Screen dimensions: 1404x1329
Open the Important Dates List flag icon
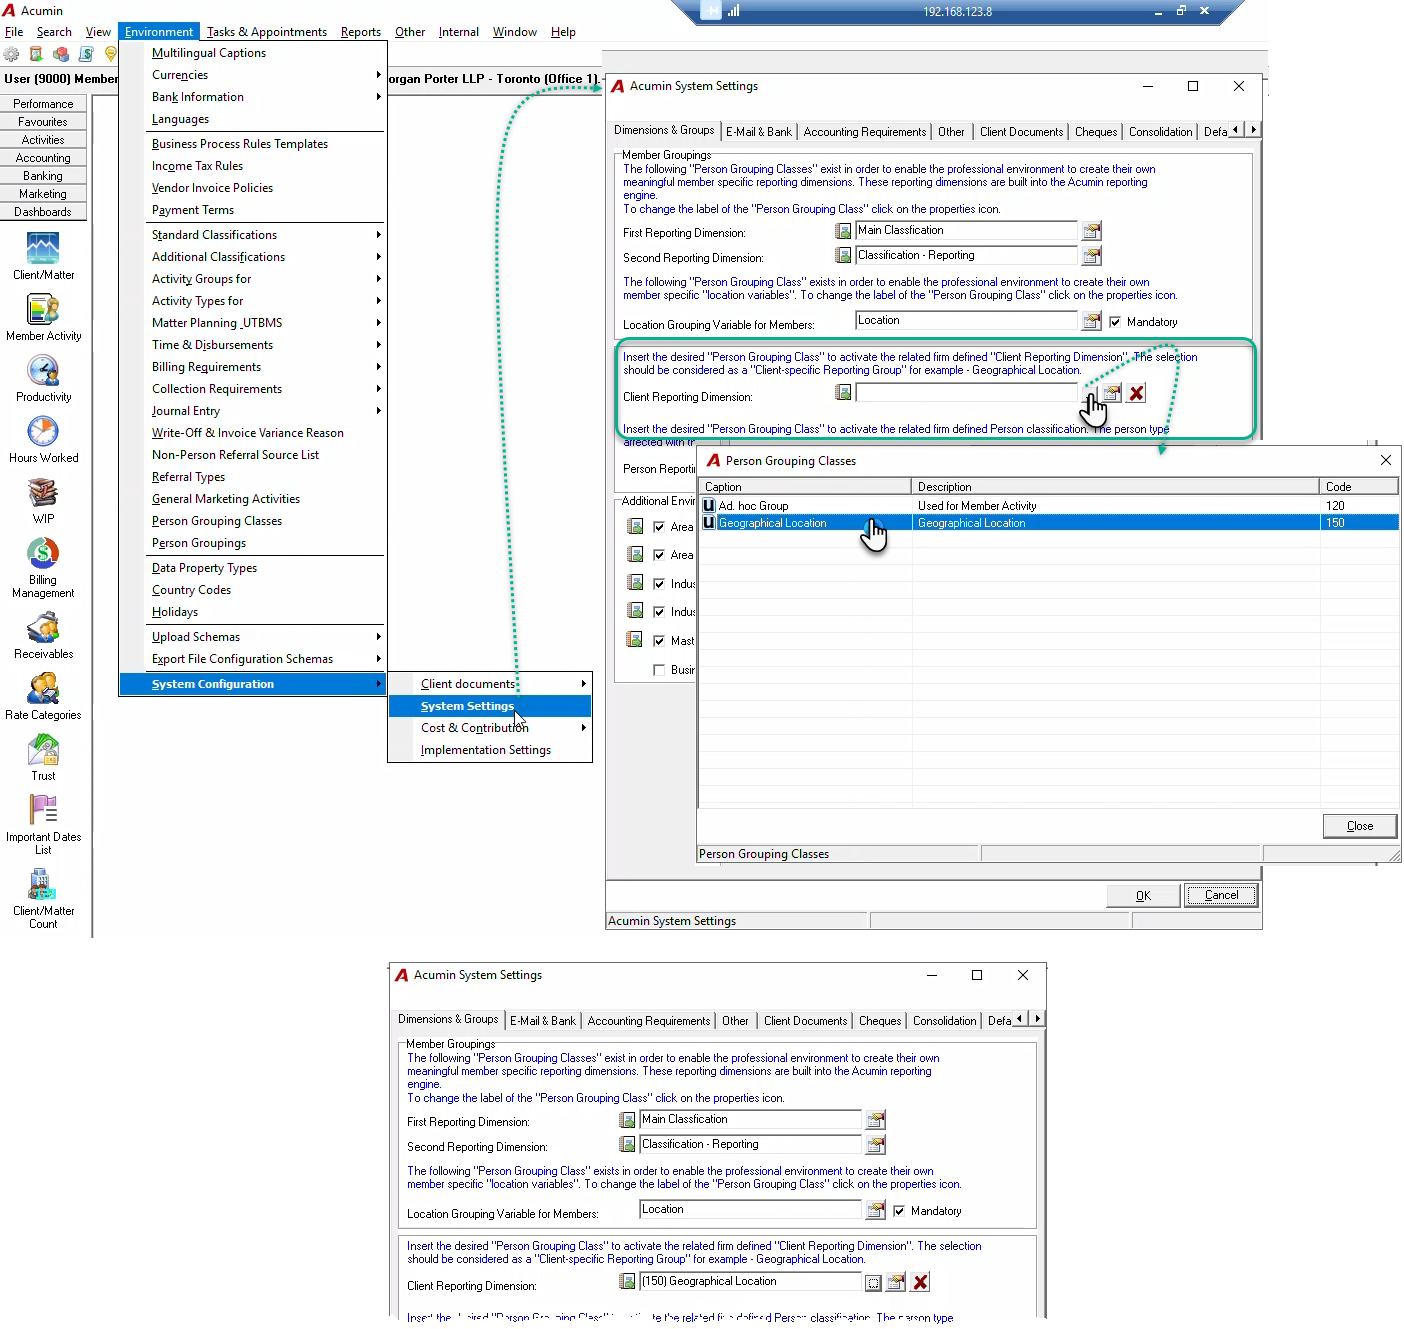tap(43, 810)
